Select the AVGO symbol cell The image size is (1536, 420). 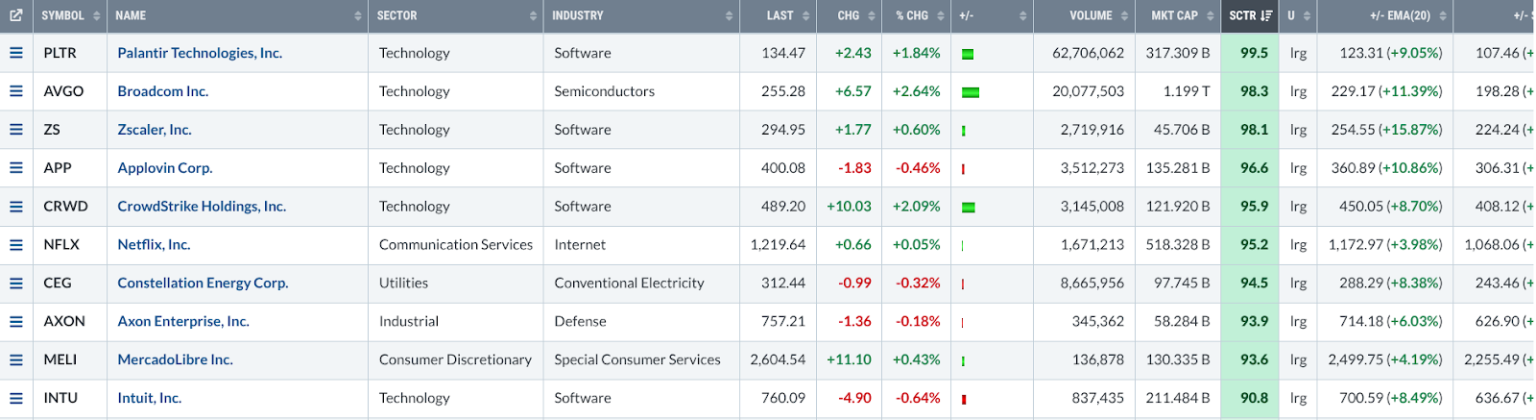(70, 91)
